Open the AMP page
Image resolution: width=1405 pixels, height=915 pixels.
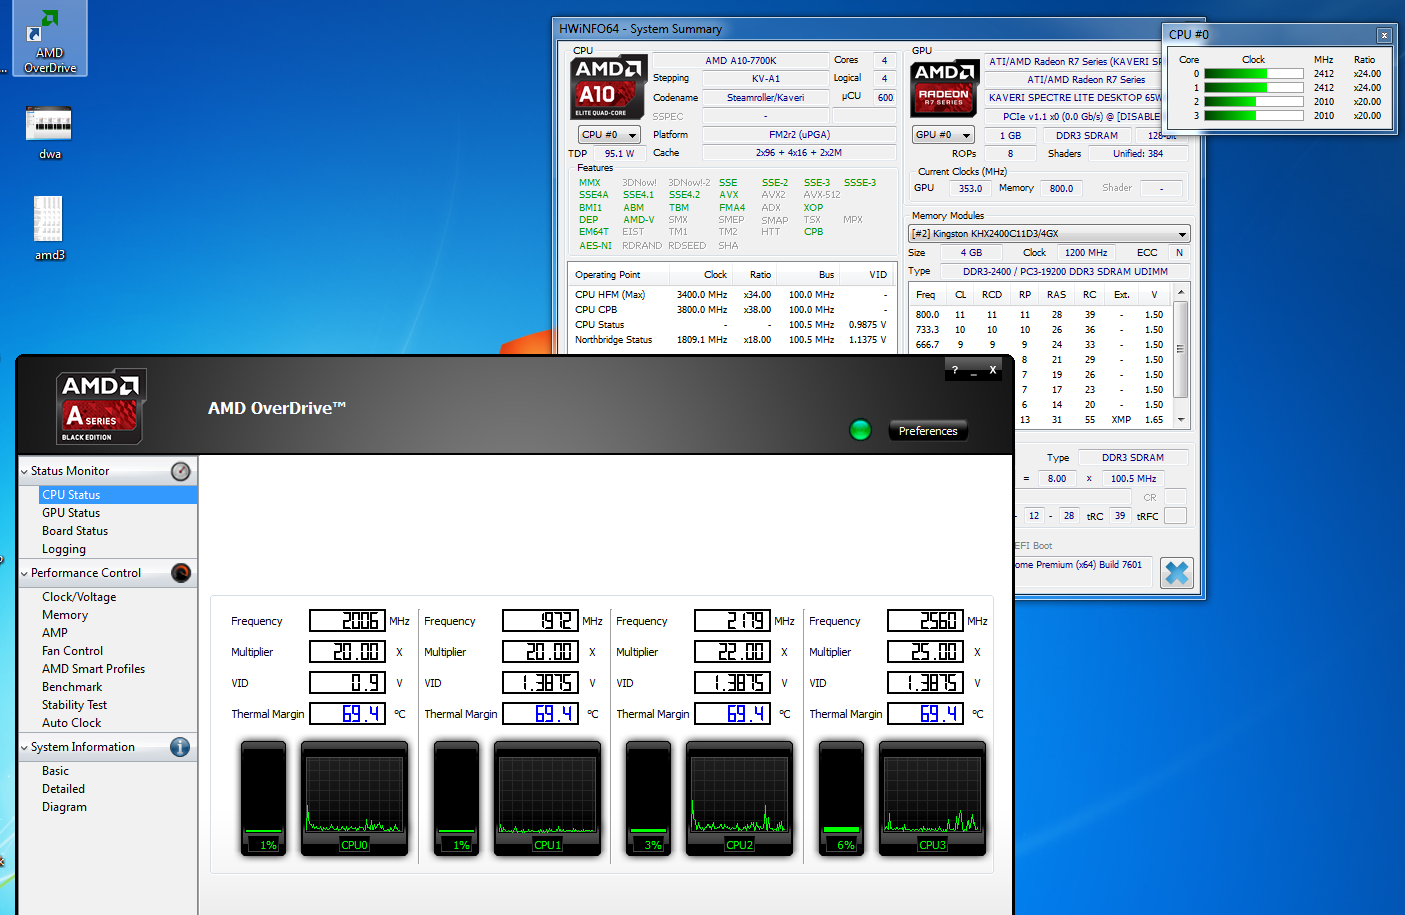(x=55, y=633)
